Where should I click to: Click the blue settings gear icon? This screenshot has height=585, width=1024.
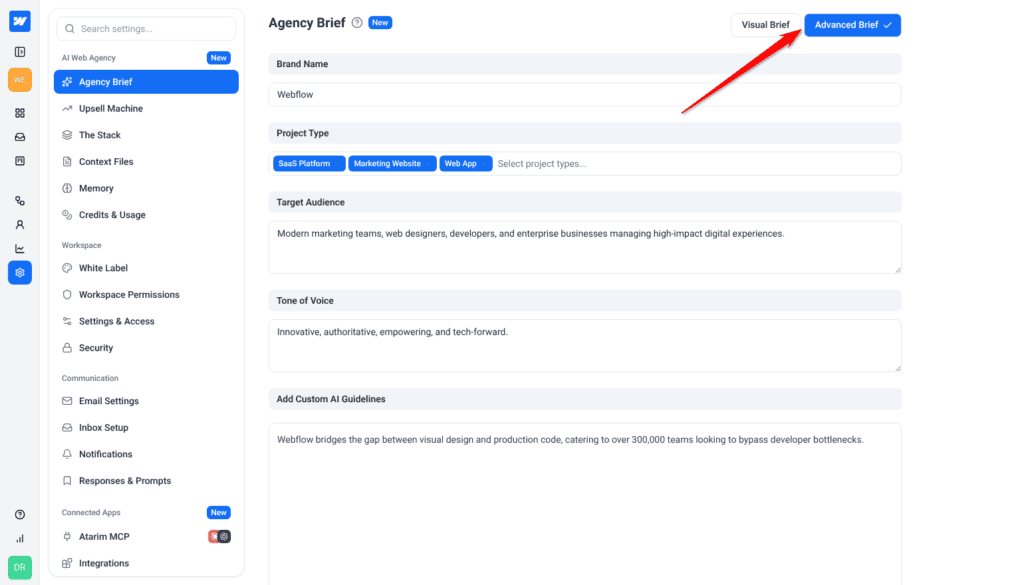[20, 273]
